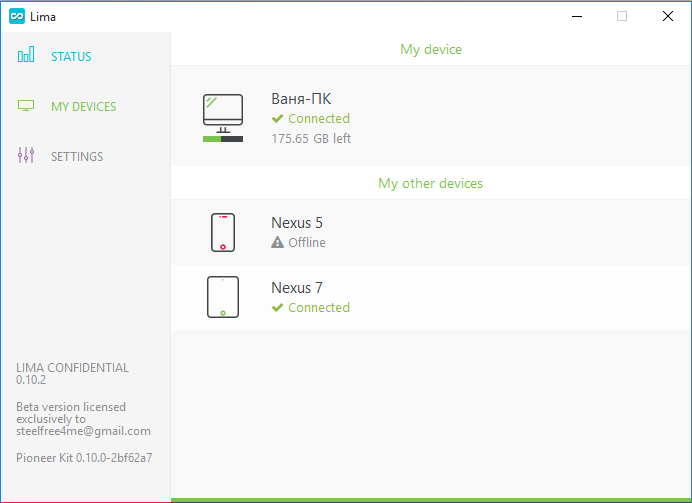
Task: Switch to MY DEVICES section
Action: coord(83,106)
